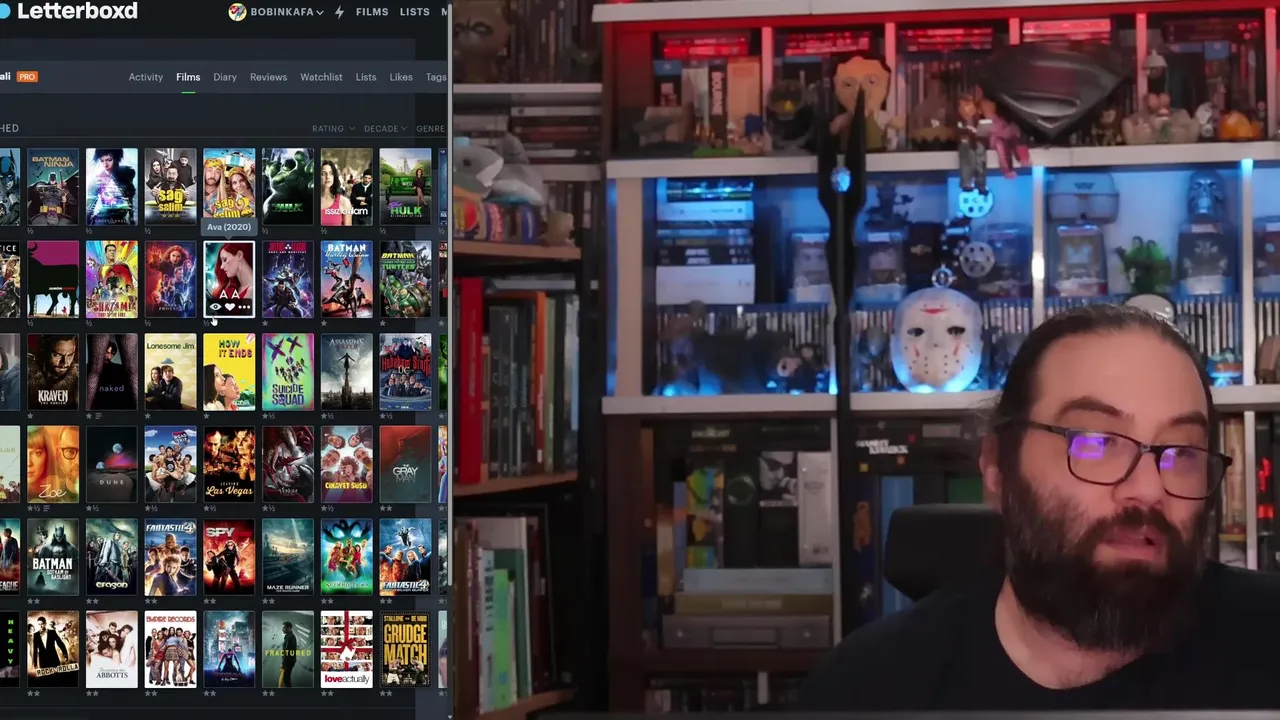Image resolution: width=1280 pixels, height=720 pixels.
Task: Click the Ava (2020) tooltip label
Action: (x=229, y=227)
